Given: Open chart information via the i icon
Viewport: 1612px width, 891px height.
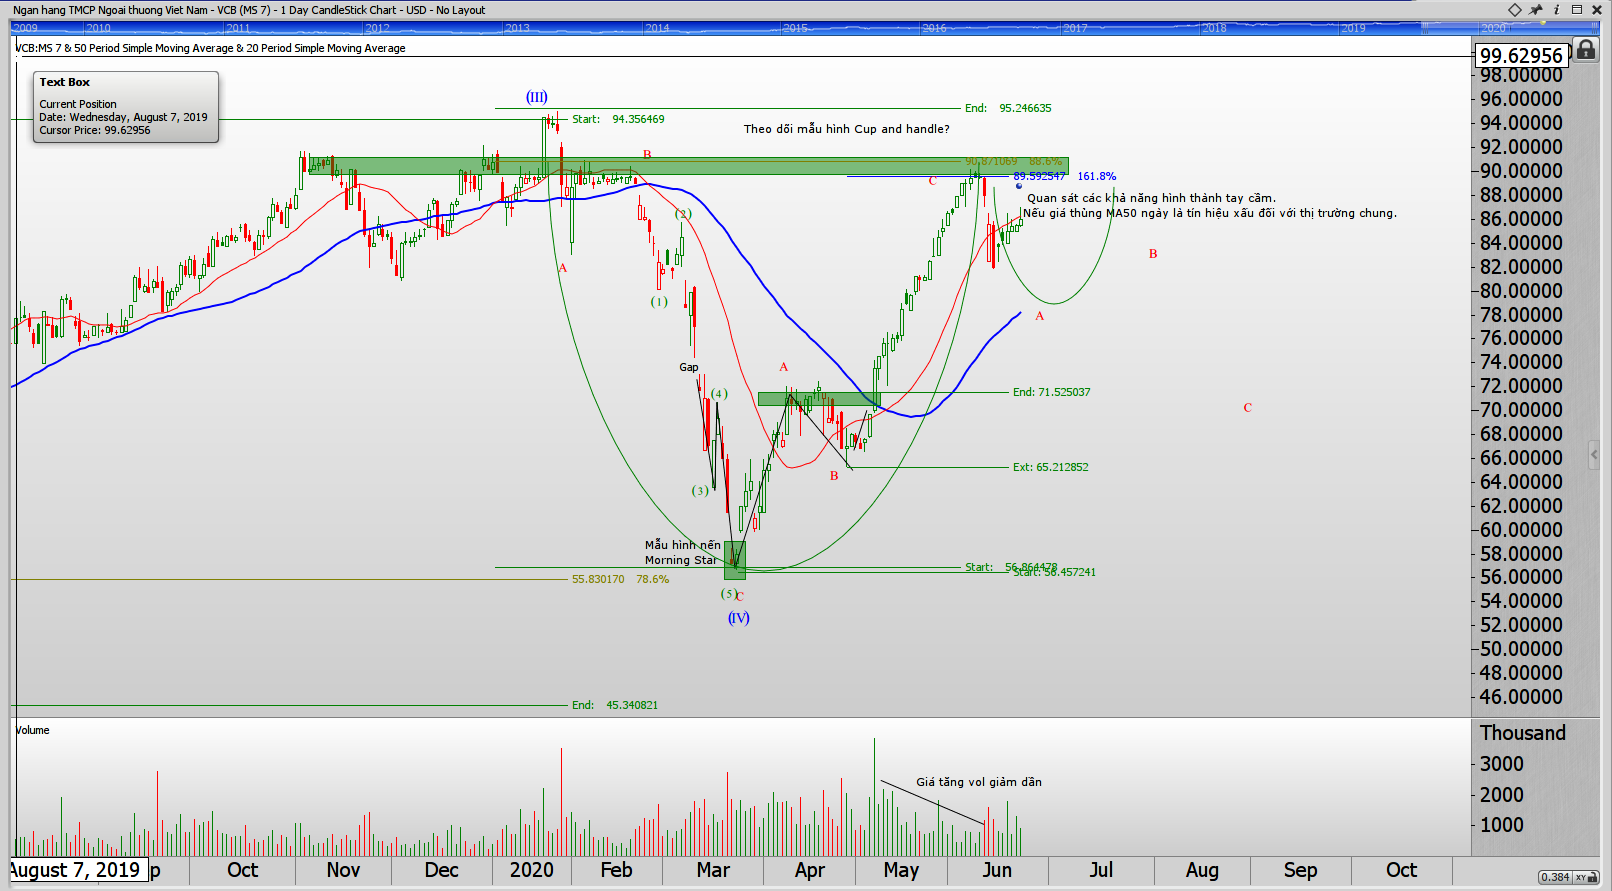Looking at the screenshot, I should coord(1556,10).
